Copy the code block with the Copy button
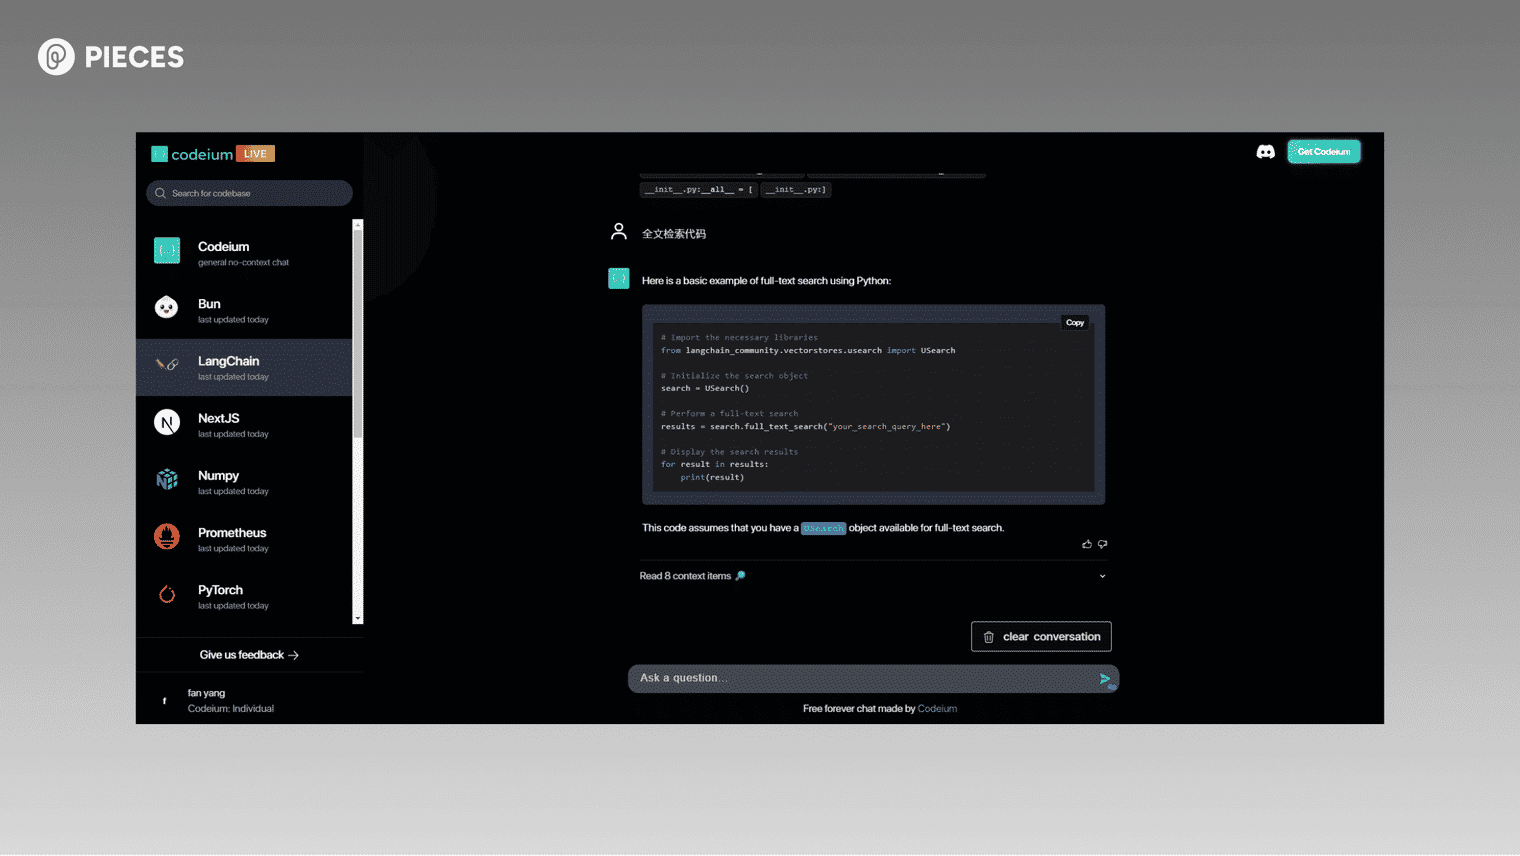This screenshot has height=856, width=1520. point(1075,323)
